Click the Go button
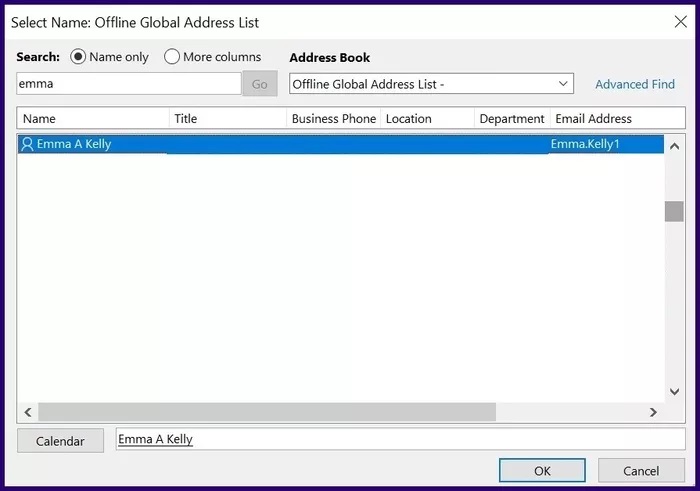 coord(260,83)
